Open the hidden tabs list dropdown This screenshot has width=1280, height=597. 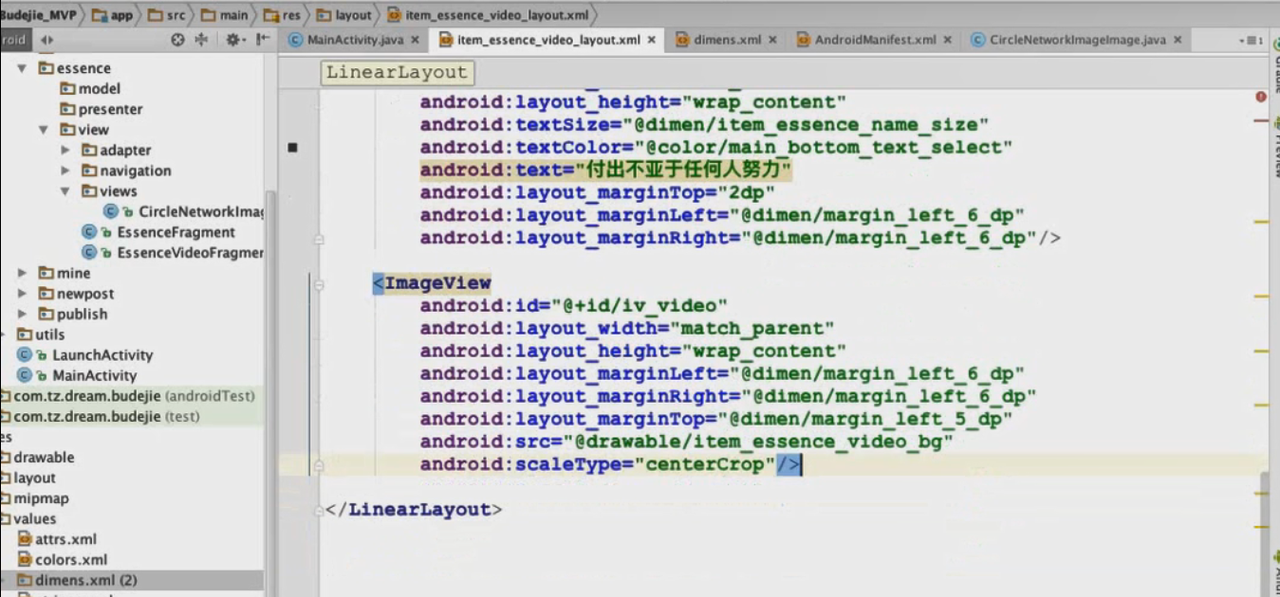[1250, 40]
